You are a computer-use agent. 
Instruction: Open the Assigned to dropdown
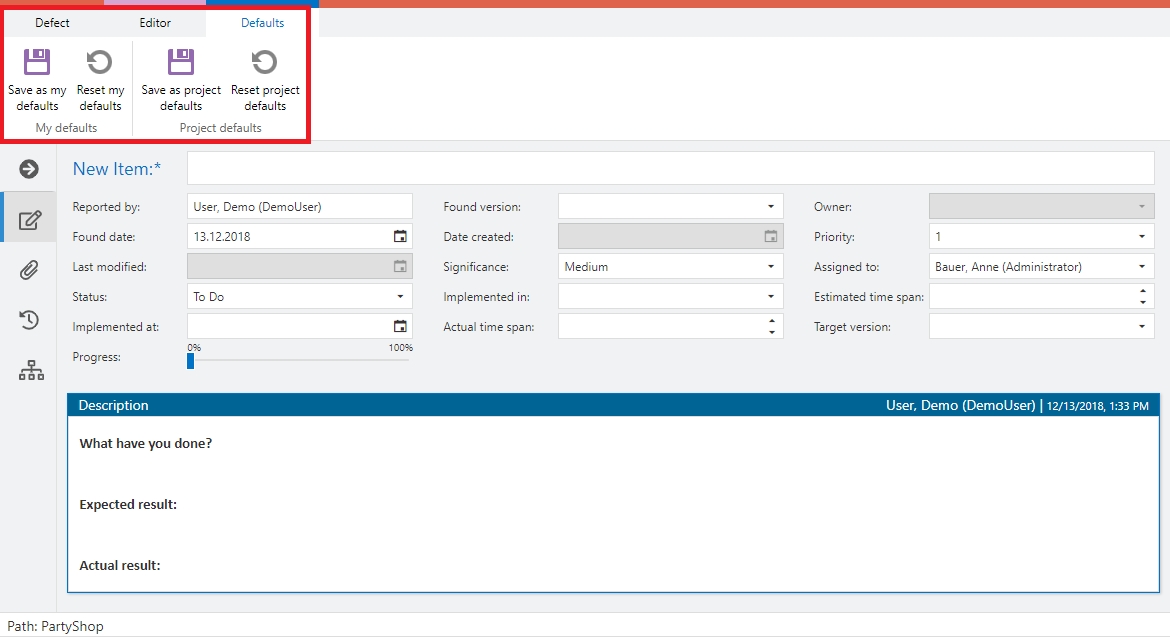tap(1142, 267)
